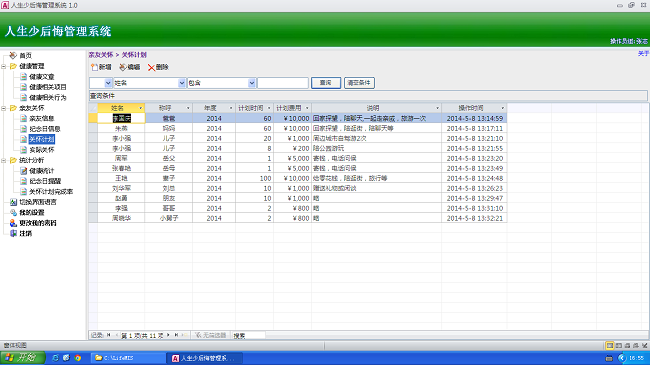Open 我的设置 settings icon
This screenshot has width=650, height=365.
tap(13, 212)
